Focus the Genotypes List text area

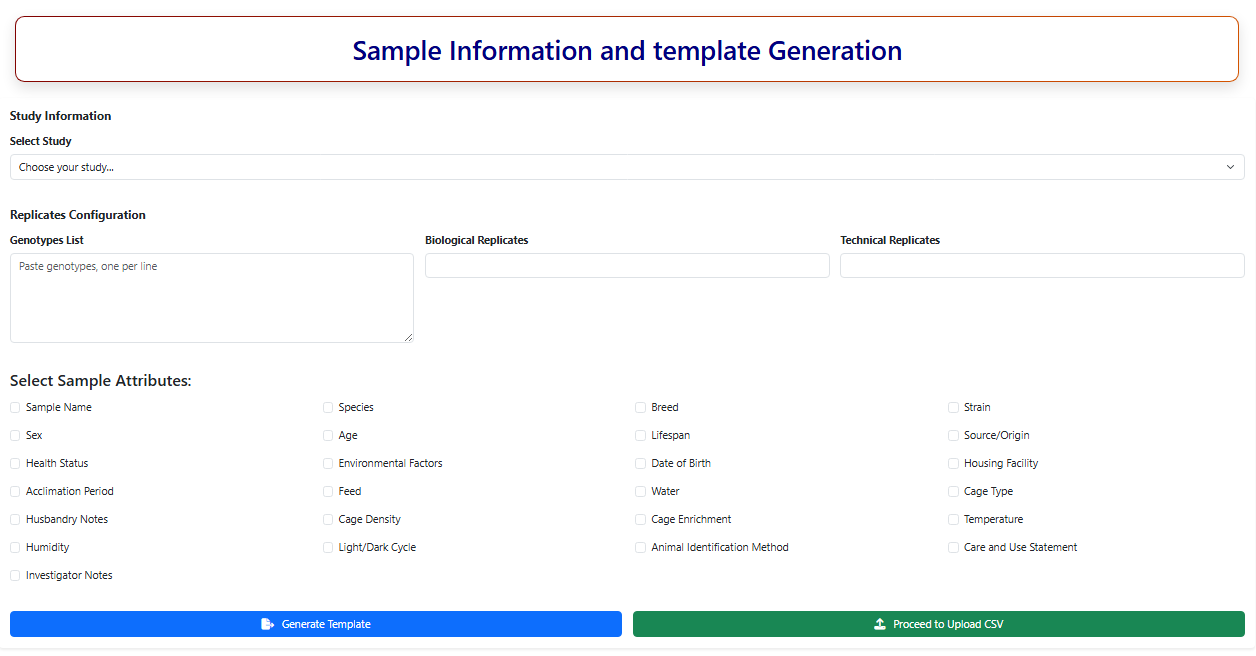[211, 298]
